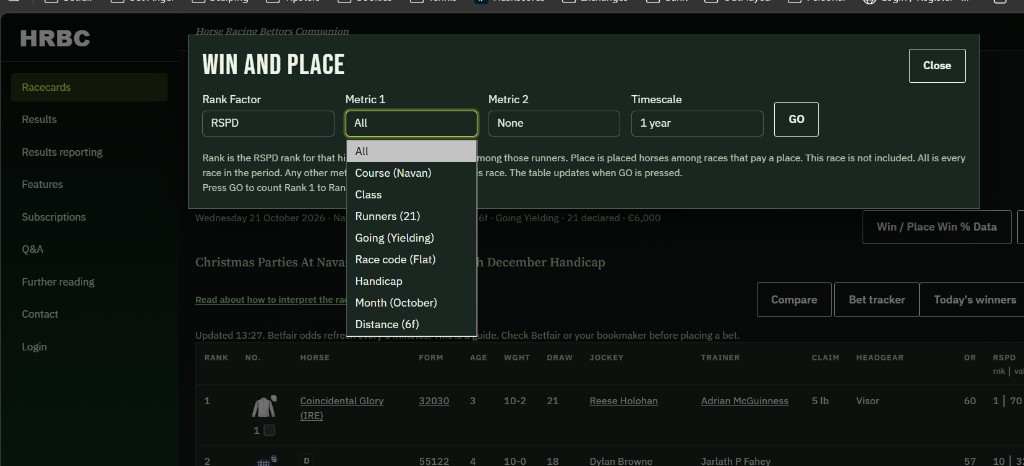Image resolution: width=1024 pixels, height=466 pixels.
Task: Collapse the open Metric 1 dropdown box
Action: click(411, 123)
